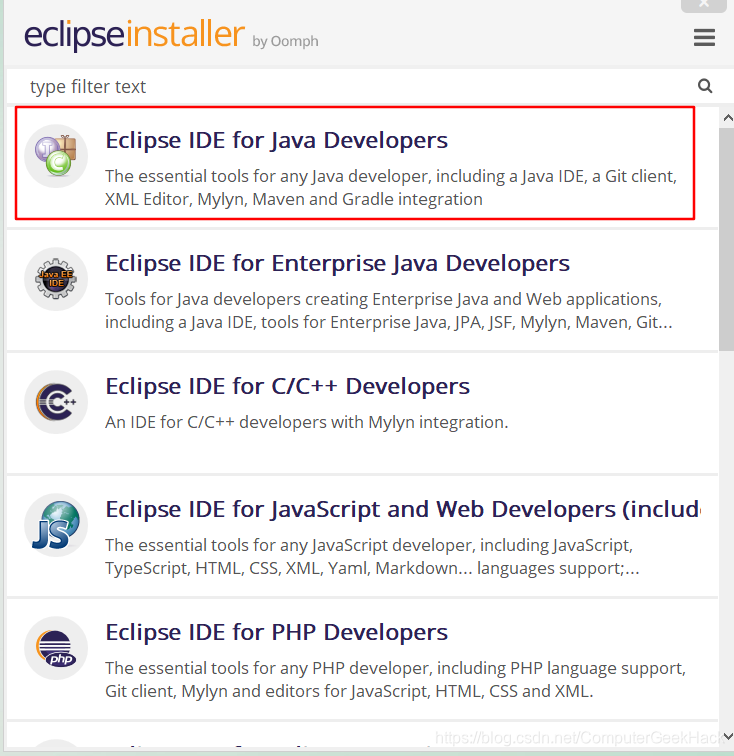Click the scrollbar down arrow
This screenshot has width=734, height=756.
click(x=727, y=736)
